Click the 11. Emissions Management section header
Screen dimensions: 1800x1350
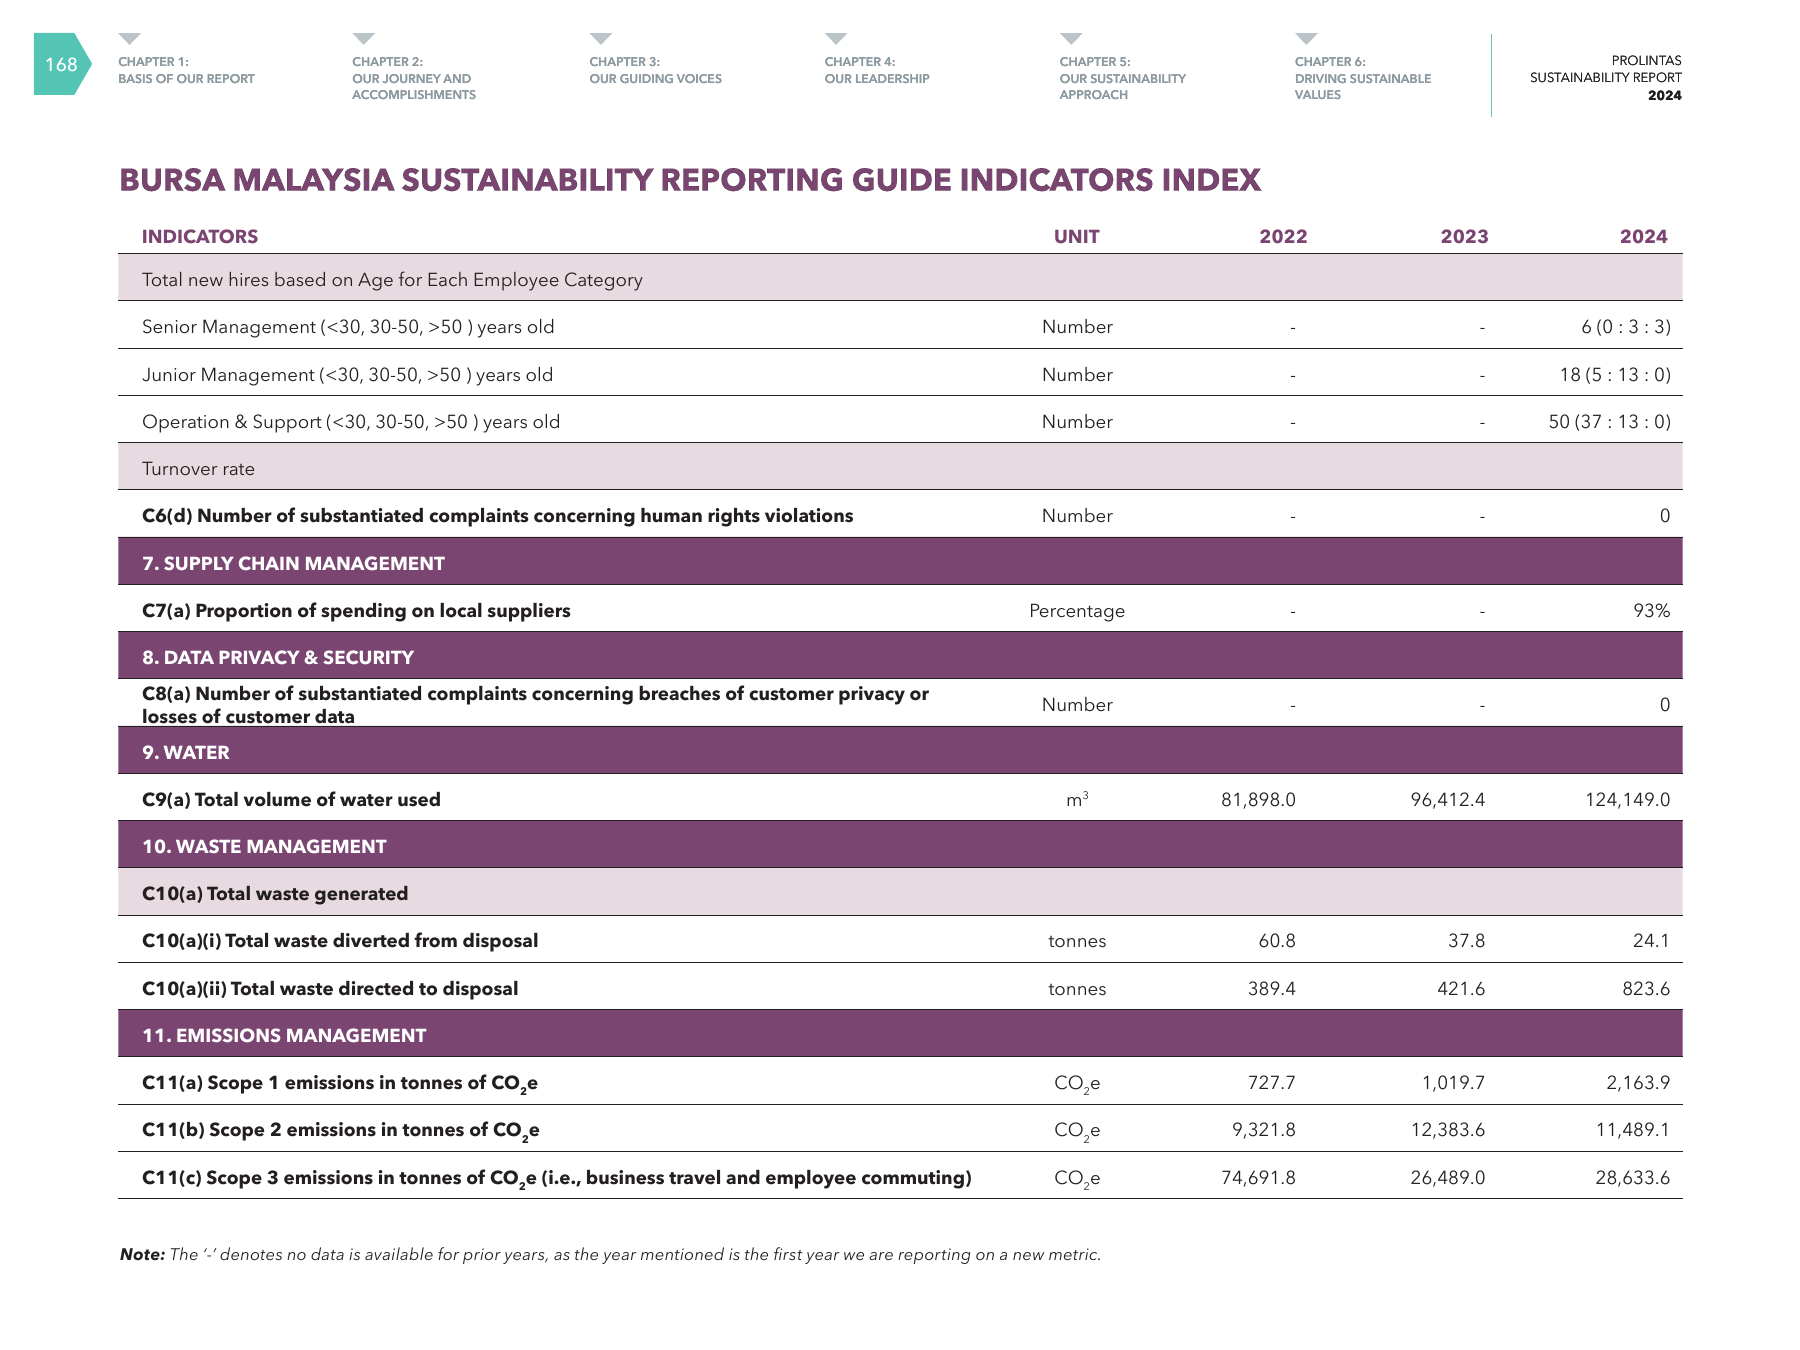coord(900,1034)
